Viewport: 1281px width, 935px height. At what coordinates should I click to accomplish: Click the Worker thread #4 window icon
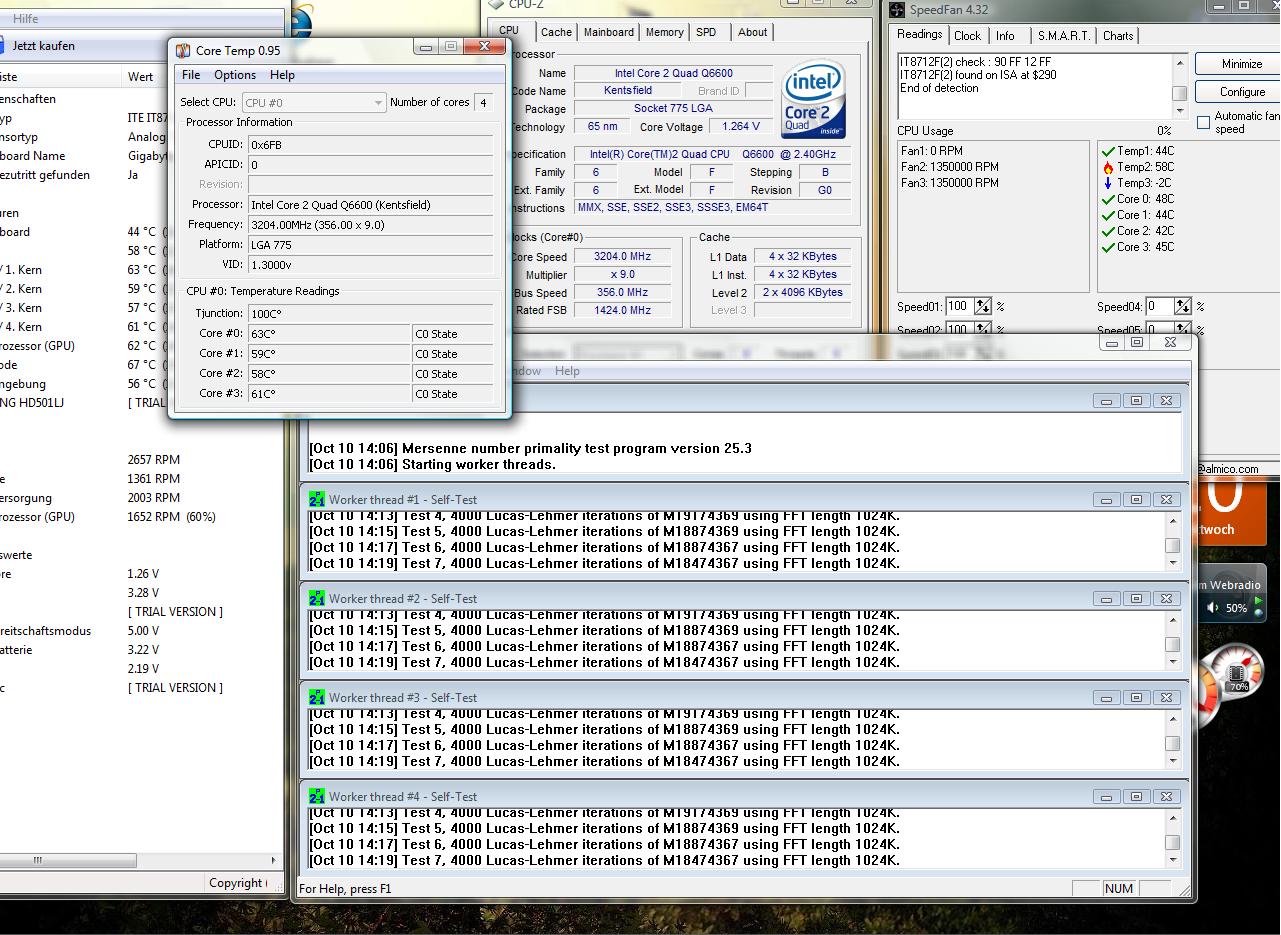click(317, 796)
